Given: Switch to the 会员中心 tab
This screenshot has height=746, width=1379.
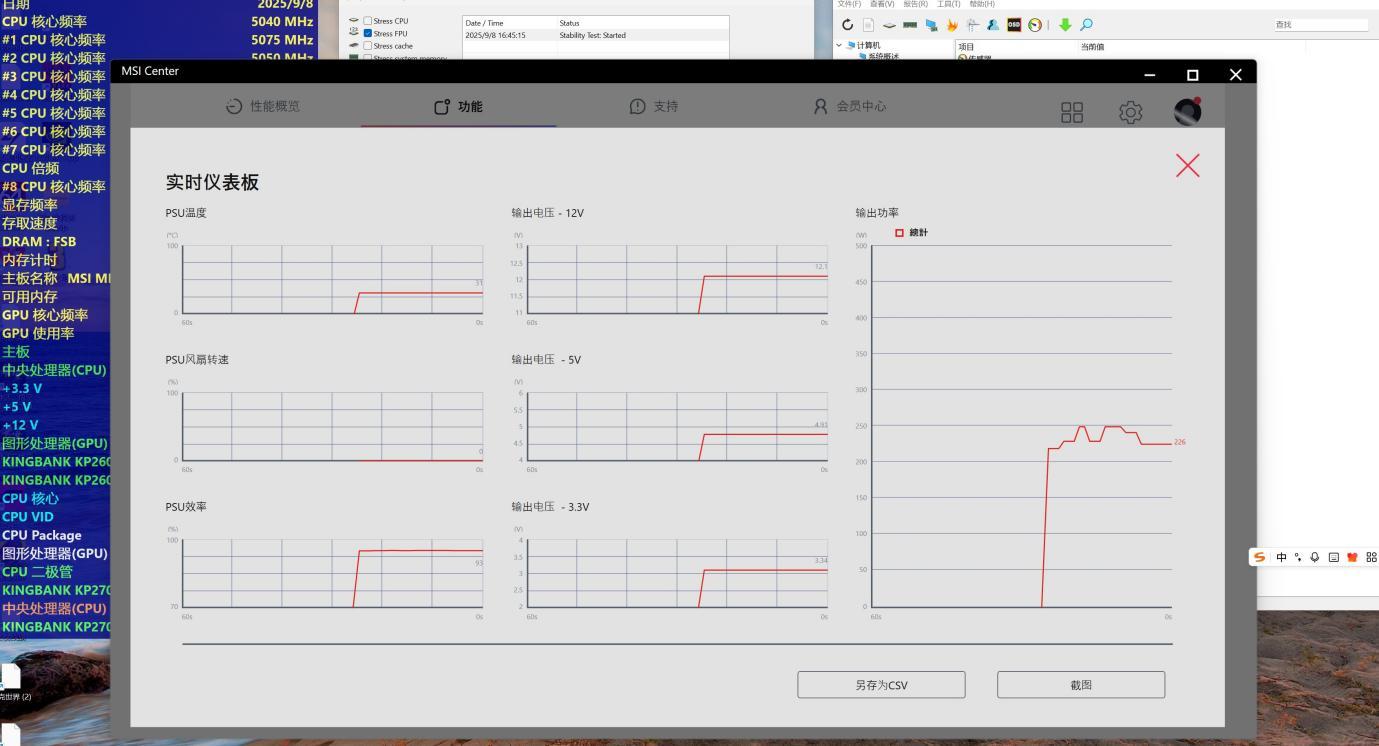Looking at the screenshot, I should tap(850, 106).
